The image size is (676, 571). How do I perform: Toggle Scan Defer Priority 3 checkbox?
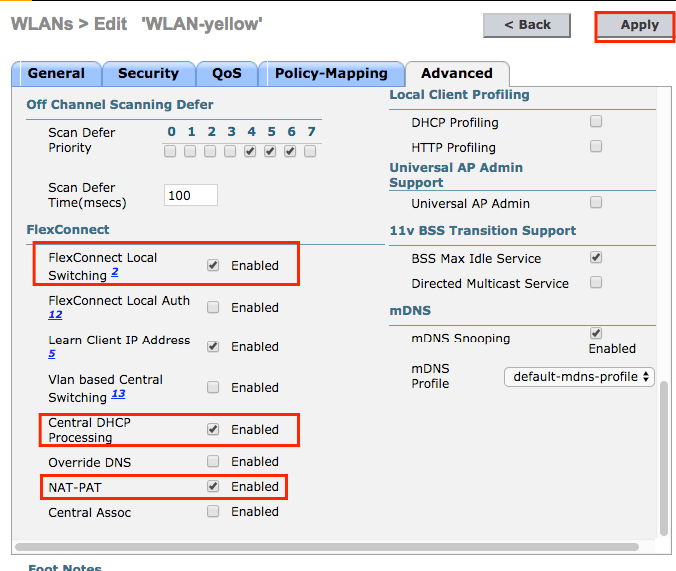tap(230, 151)
